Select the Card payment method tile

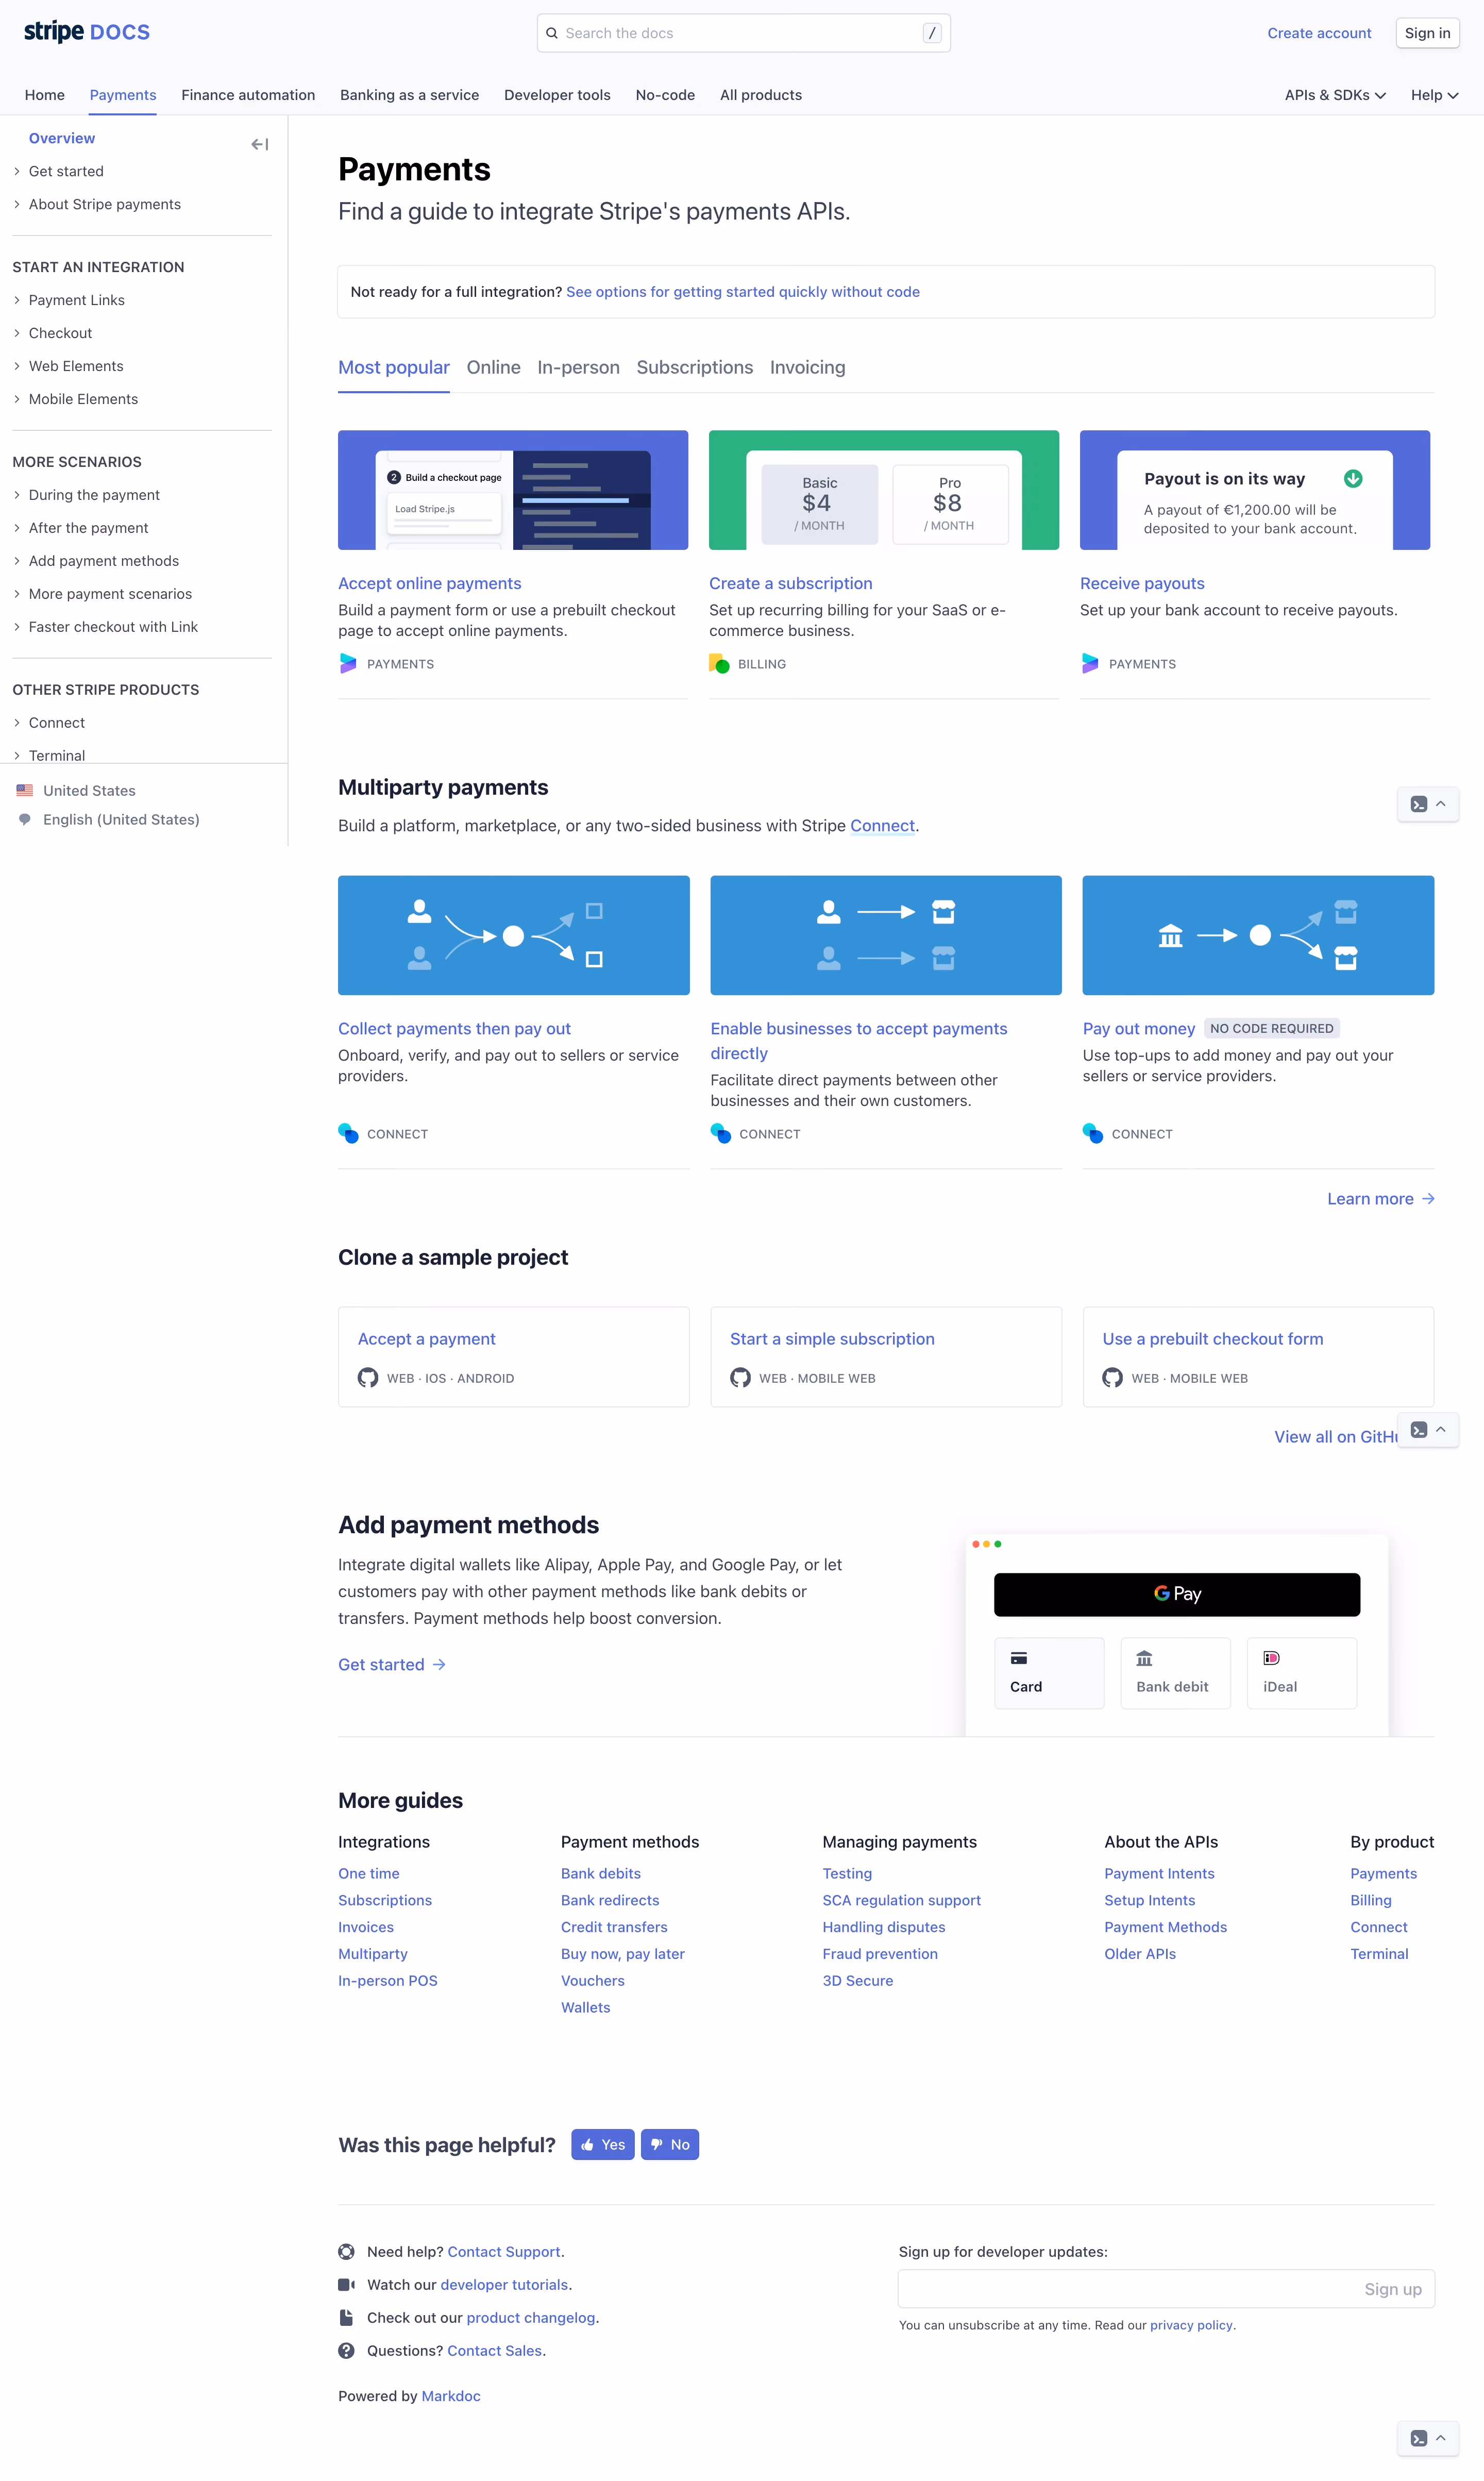point(1049,1673)
